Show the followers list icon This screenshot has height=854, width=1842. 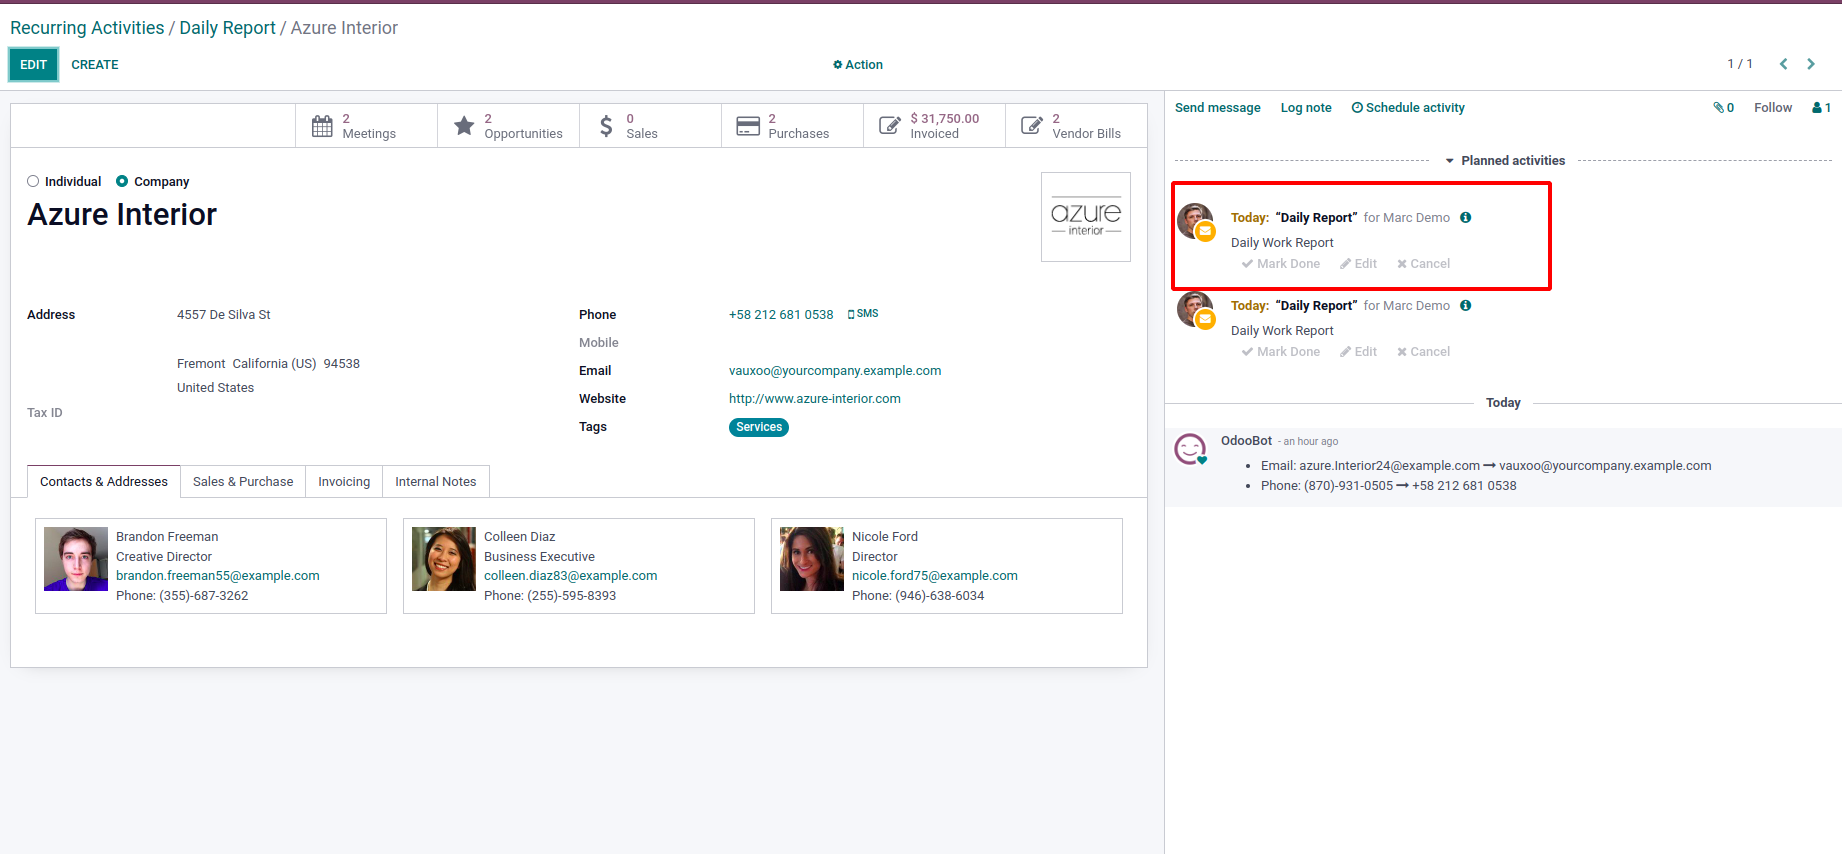click(1821, 108)
